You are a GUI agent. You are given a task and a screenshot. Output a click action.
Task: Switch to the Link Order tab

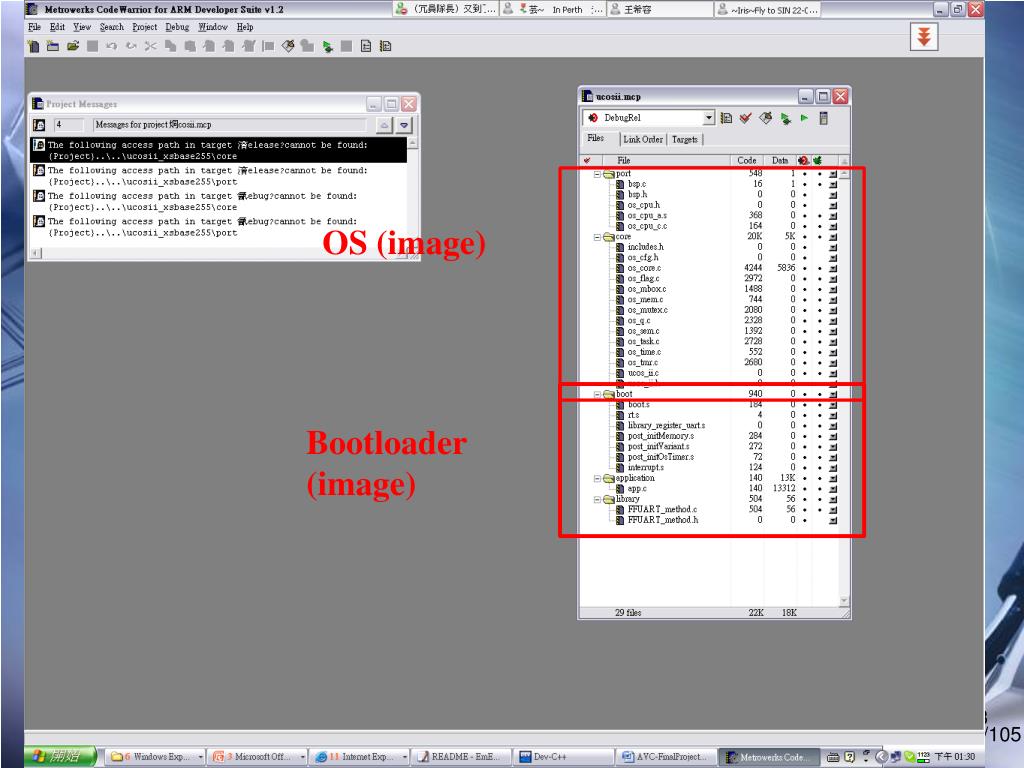[643, 140]
